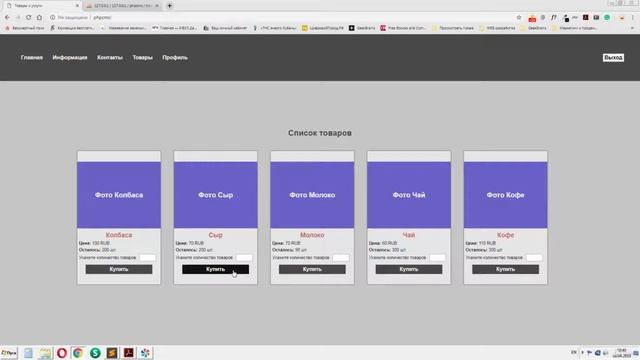This screenshot has width=640, height=360.
Task: Open Adobe Acrobat from the taskbar
Action: pyautogui.click(x=129, y=353)
